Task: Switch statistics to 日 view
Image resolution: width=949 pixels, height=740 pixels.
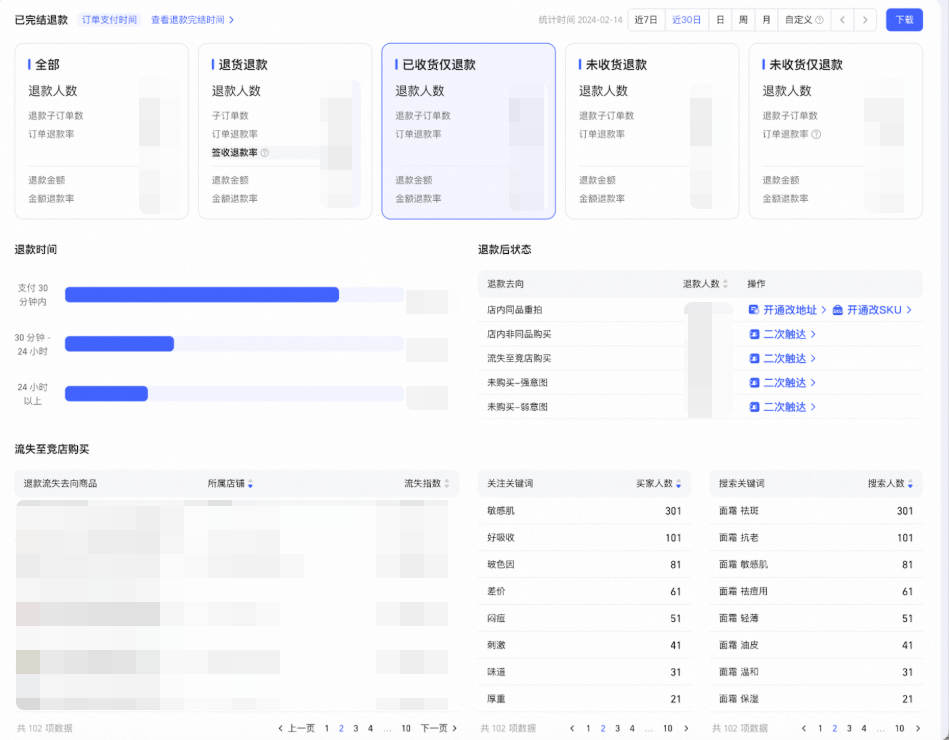Action: [x=720, y=20]
